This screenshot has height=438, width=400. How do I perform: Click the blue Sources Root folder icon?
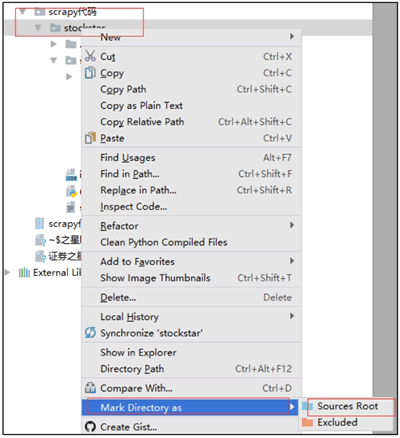[x=307, y=406]
